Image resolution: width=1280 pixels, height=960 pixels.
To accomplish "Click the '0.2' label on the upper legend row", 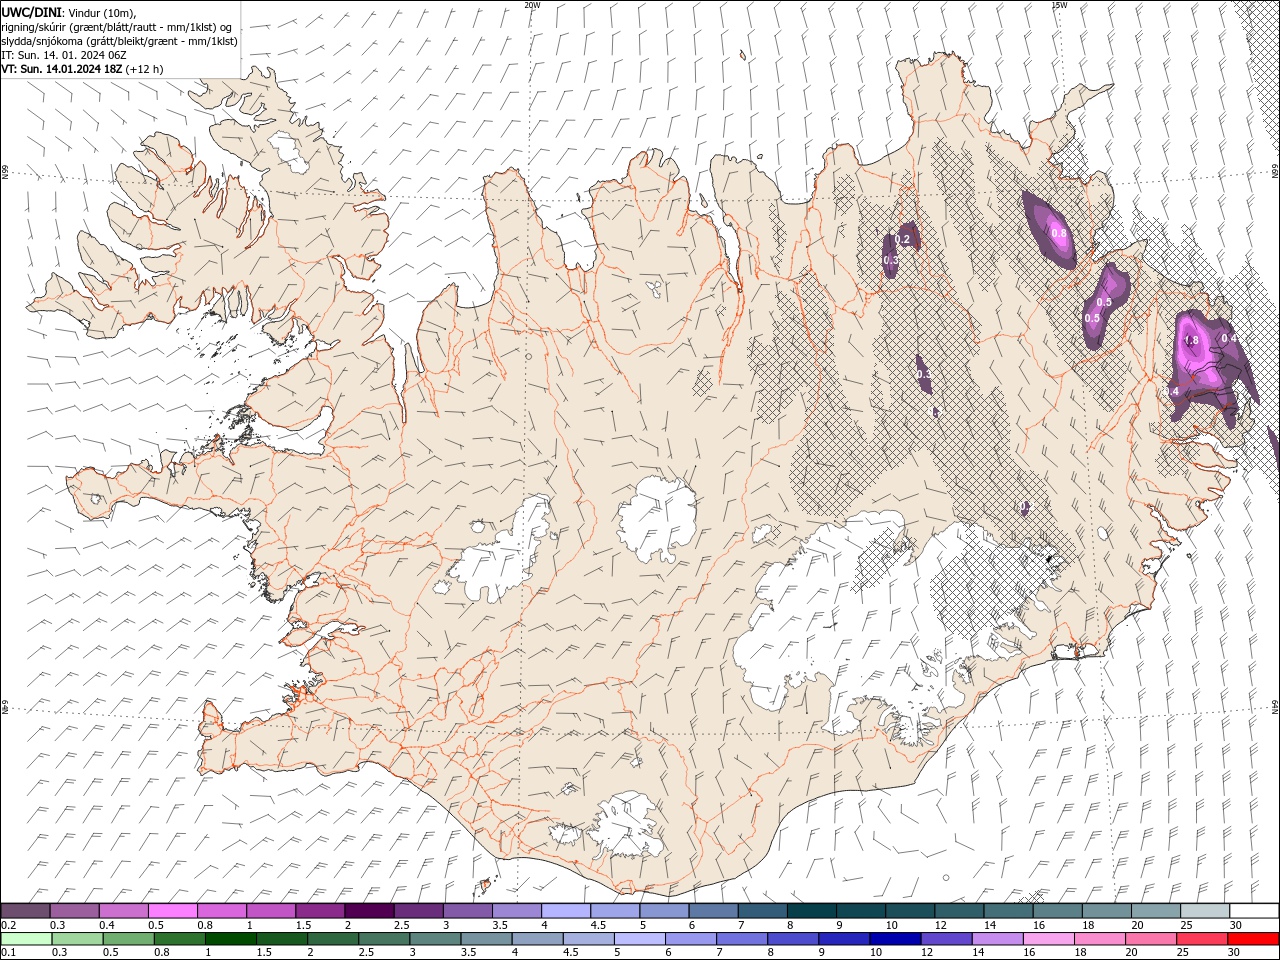I will (8, 925).
